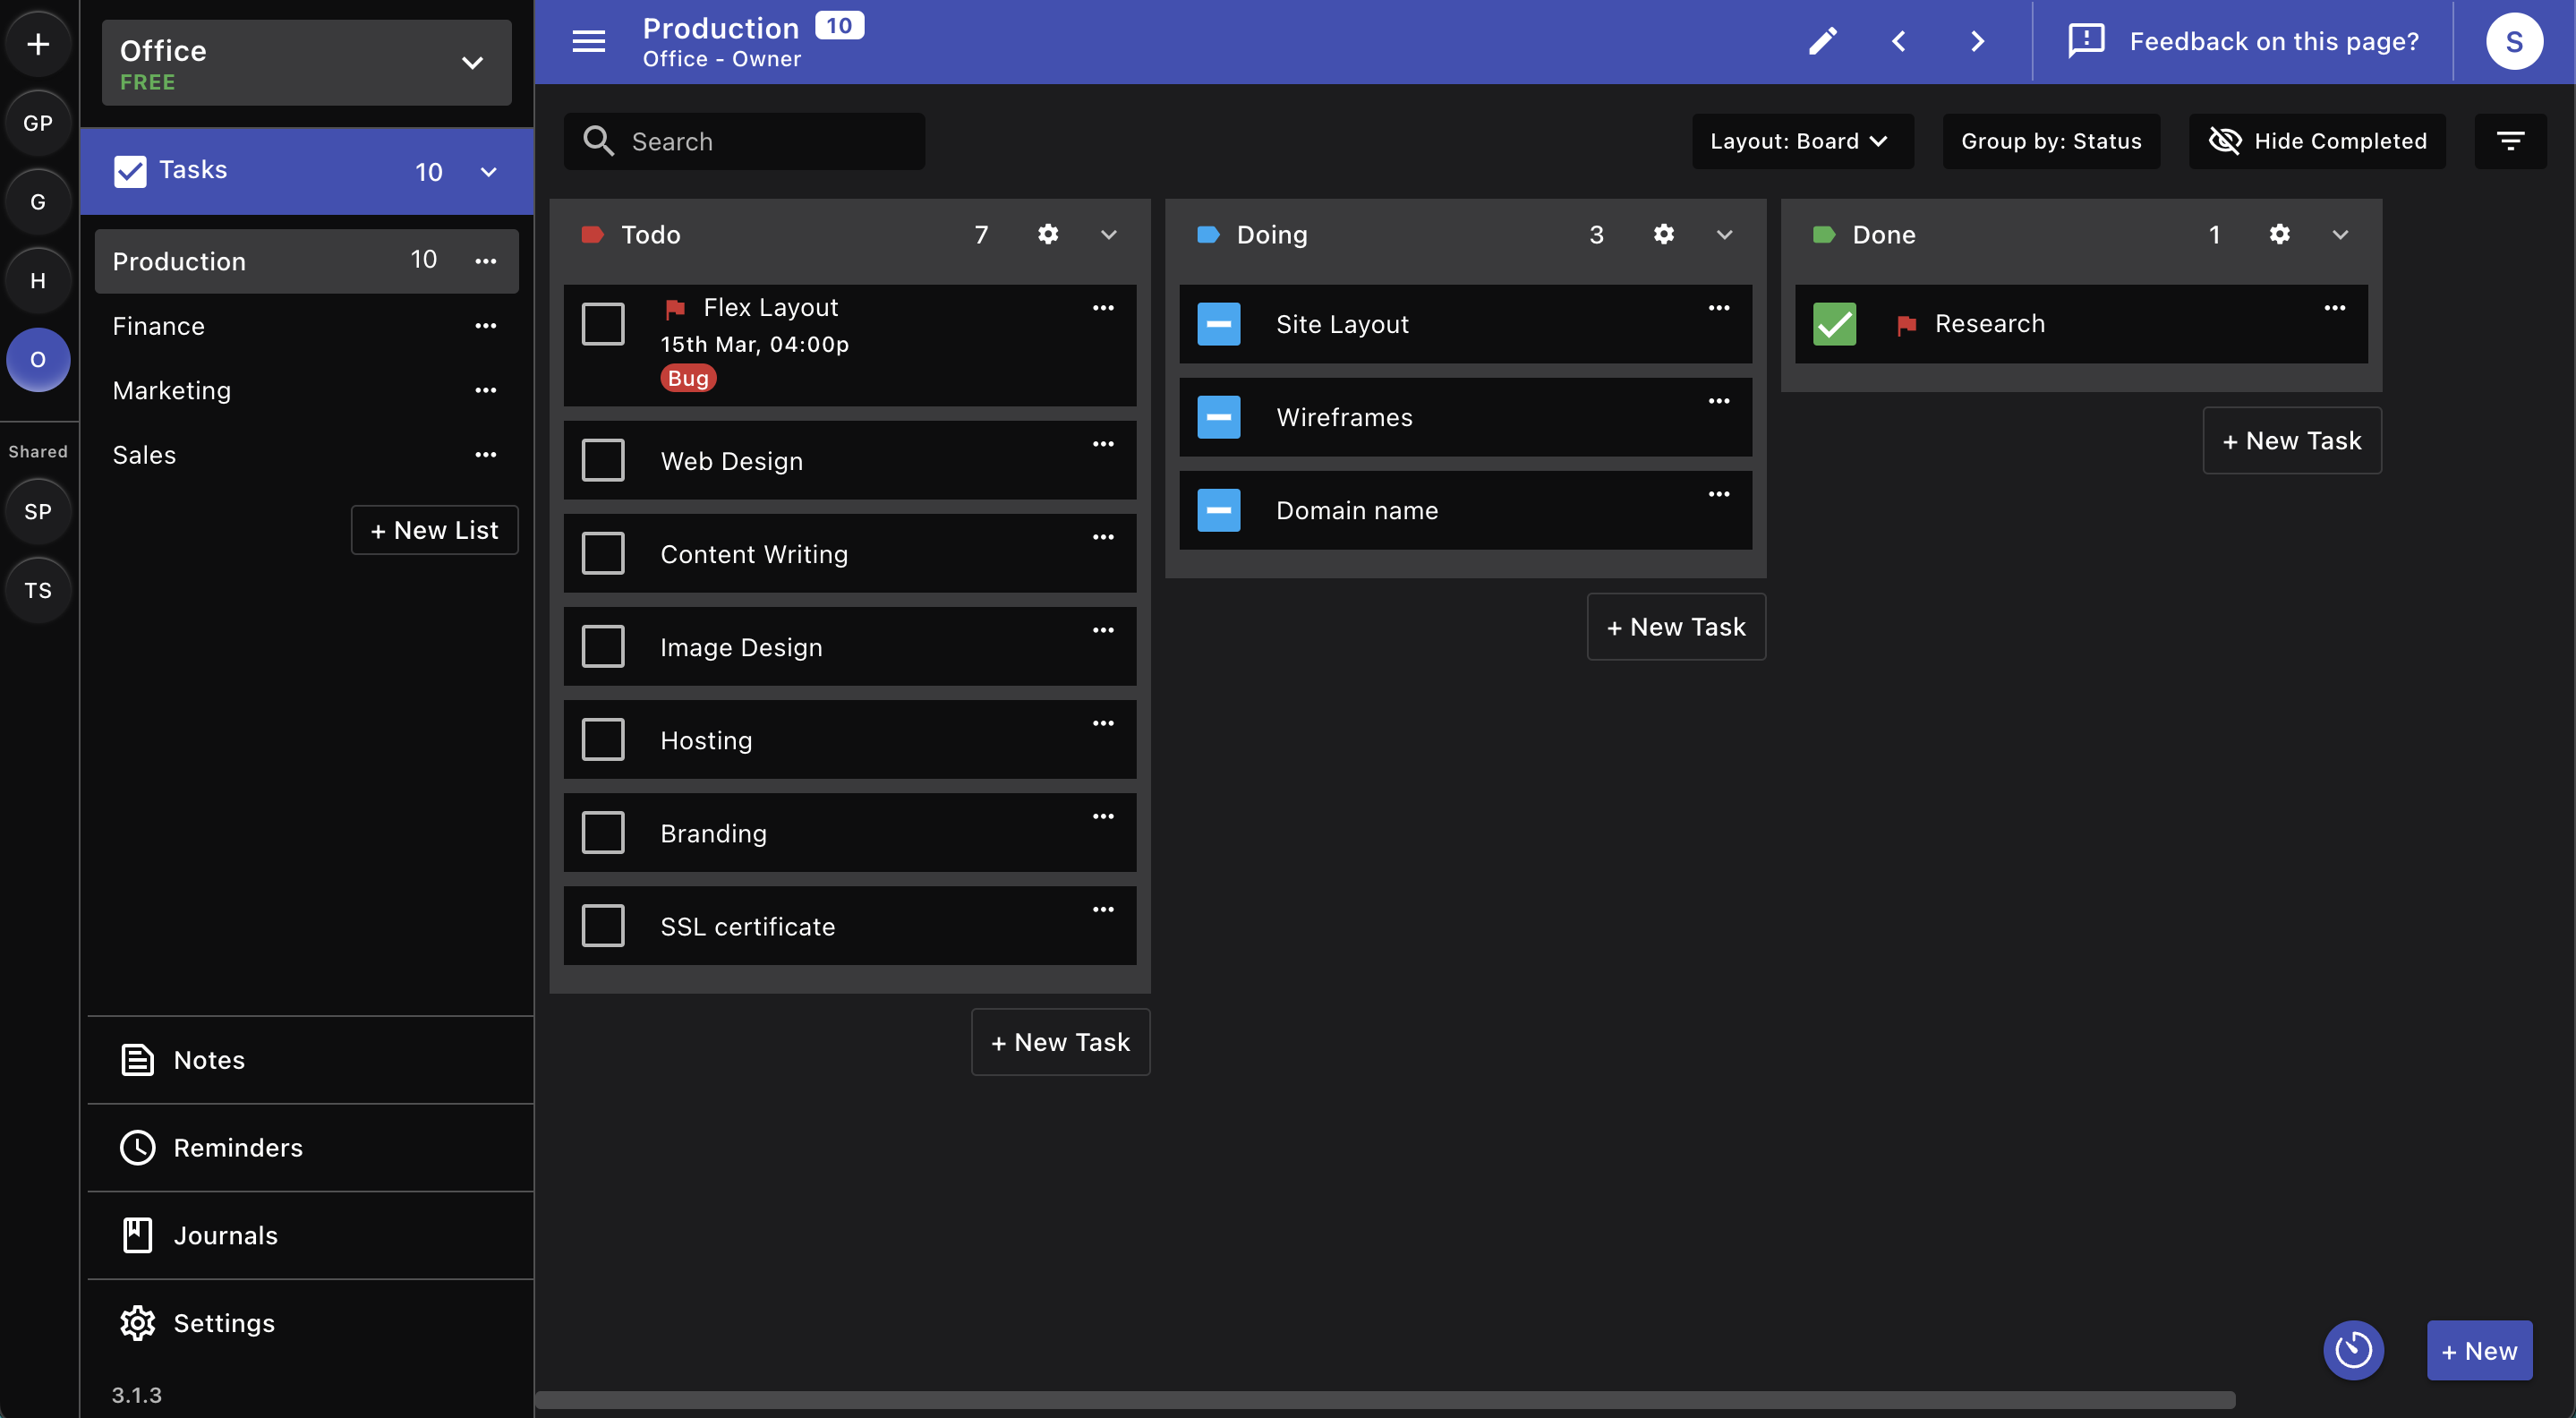Screen dimensions: 2576x1418
Task: Open more options for Production list
Action: click(486, 261)
